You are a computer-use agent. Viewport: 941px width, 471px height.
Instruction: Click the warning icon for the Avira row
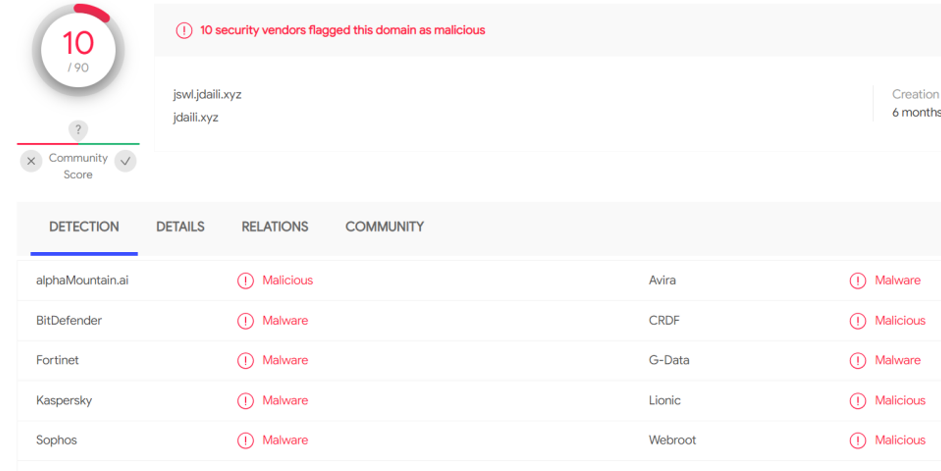tap(857, 281)
